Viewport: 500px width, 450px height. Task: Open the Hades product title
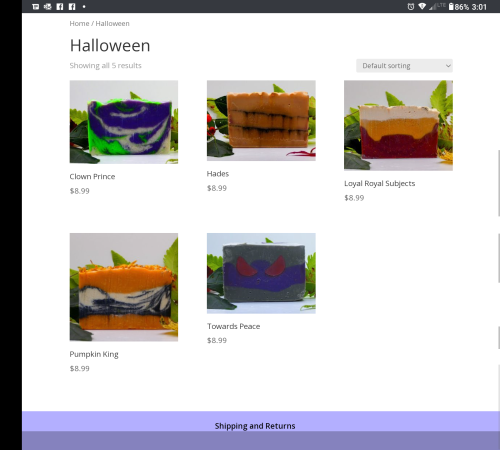tap(218, 174)
